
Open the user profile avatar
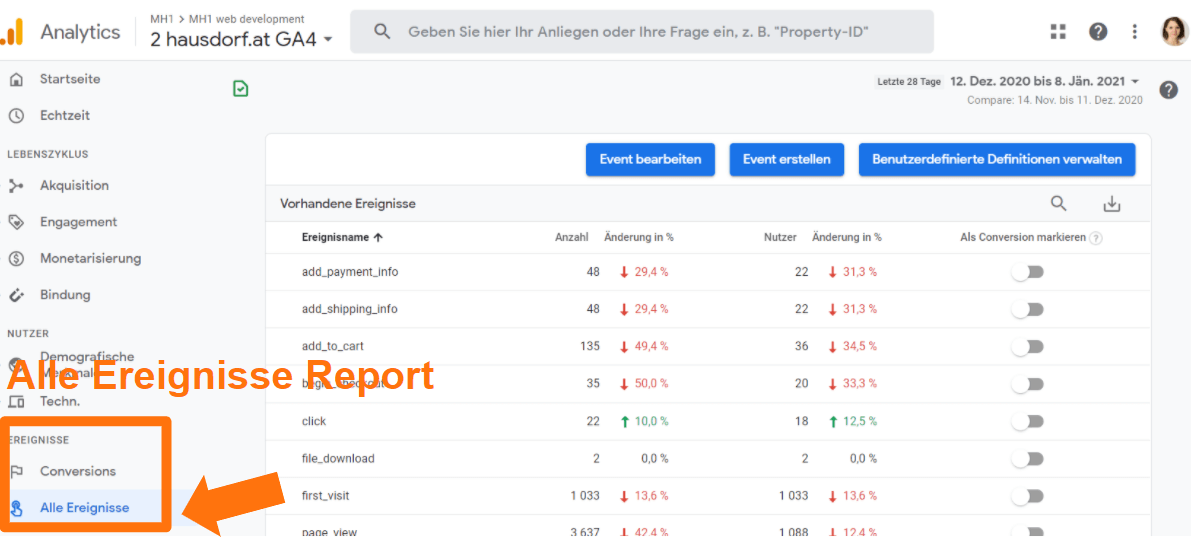click(x=1174, y=31)
